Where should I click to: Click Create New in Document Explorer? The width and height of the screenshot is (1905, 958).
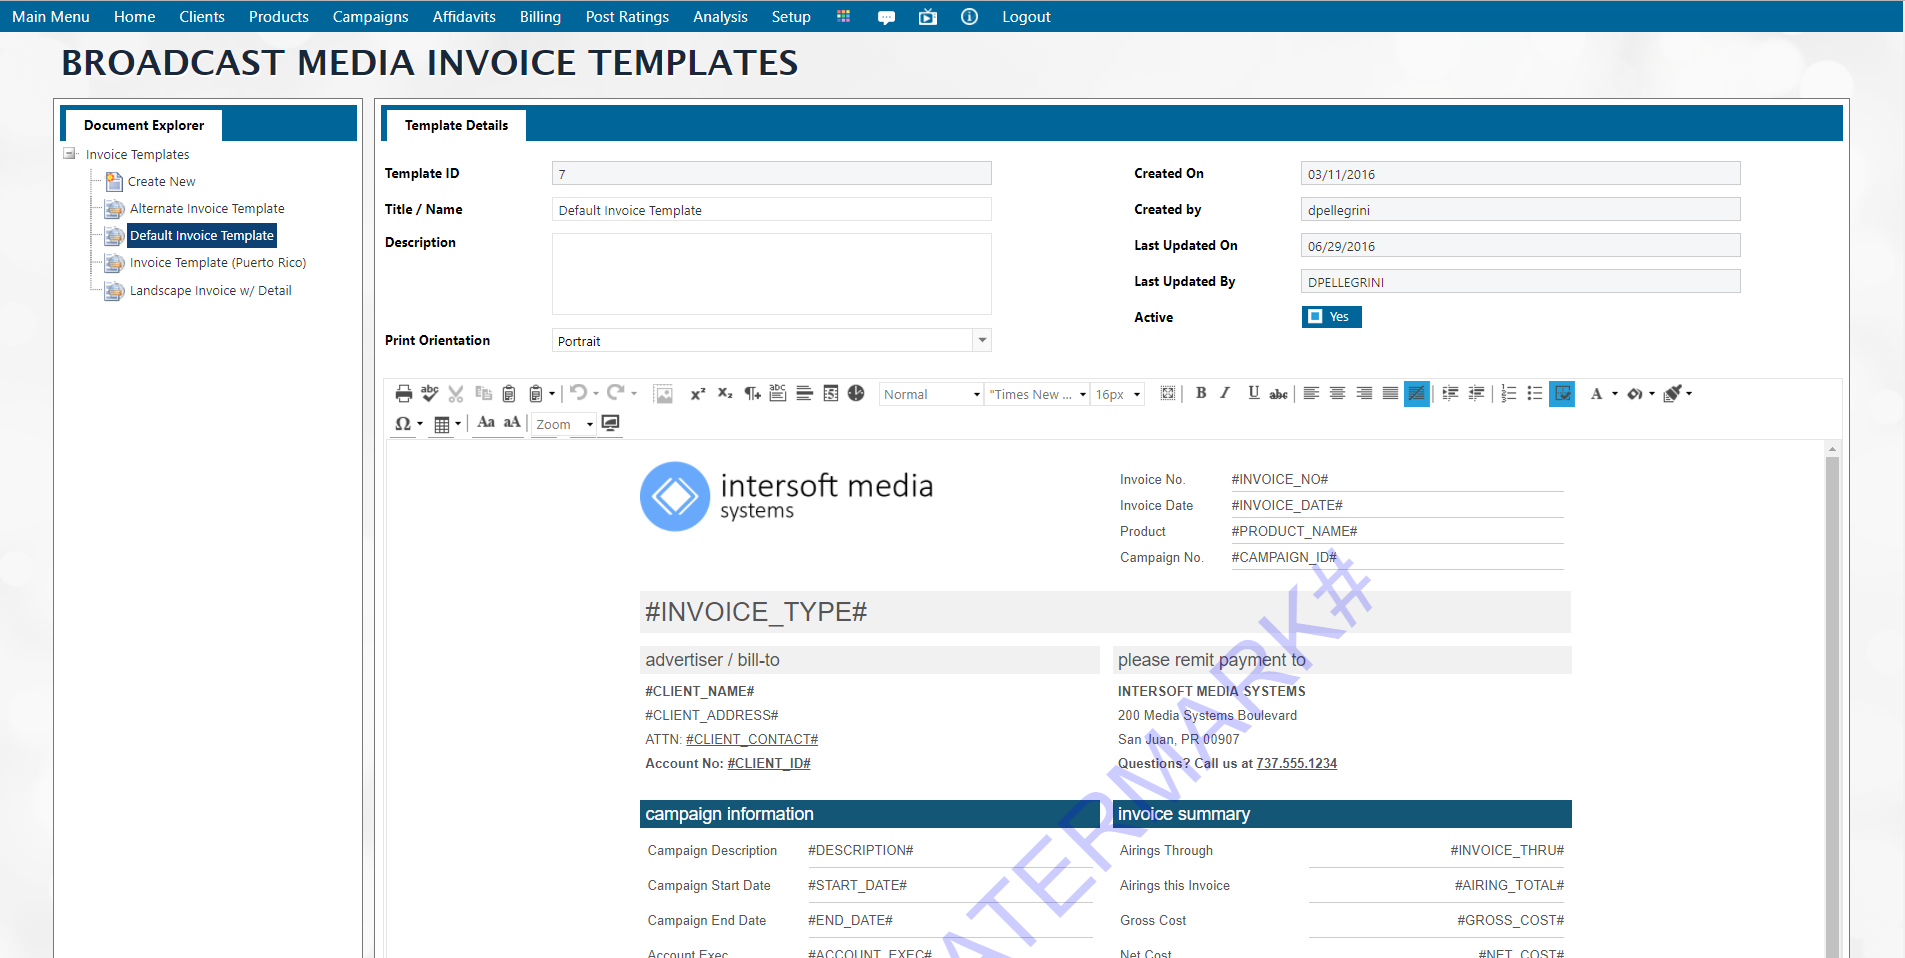(161, 182)
